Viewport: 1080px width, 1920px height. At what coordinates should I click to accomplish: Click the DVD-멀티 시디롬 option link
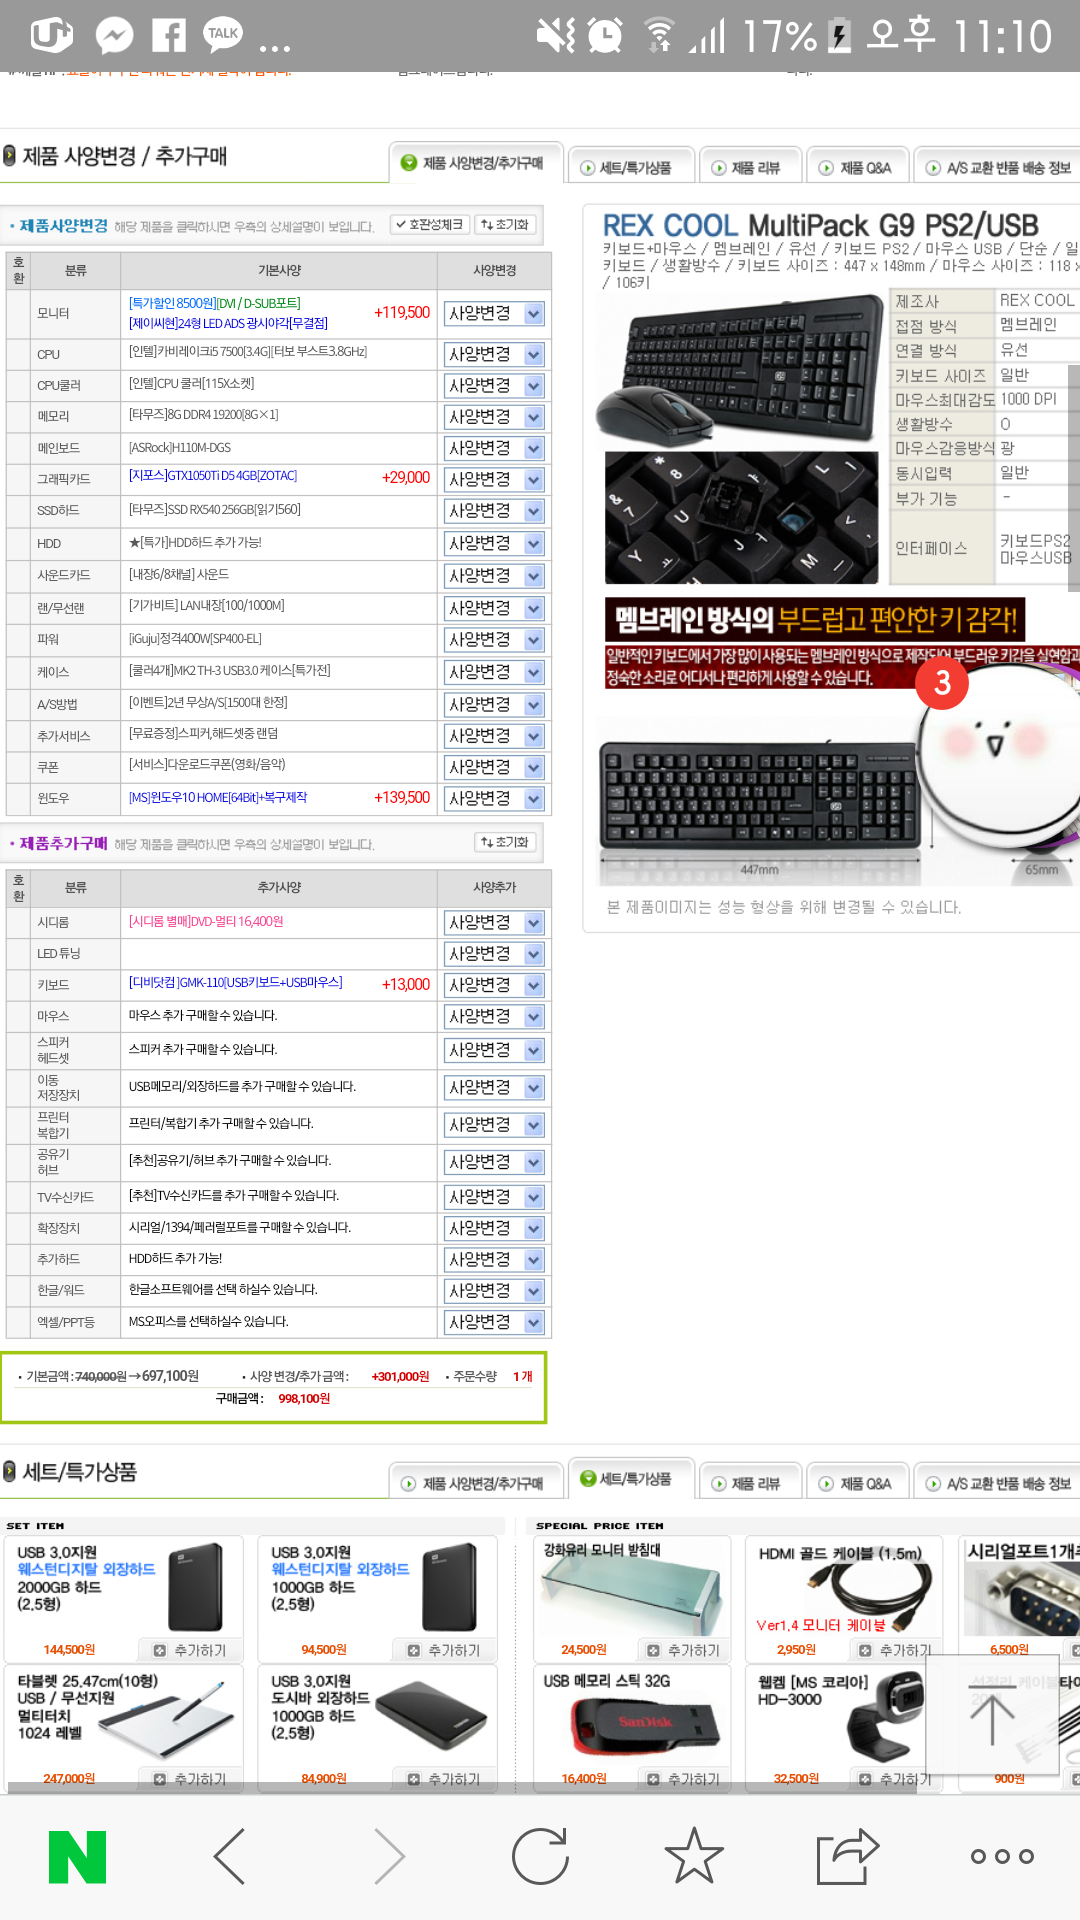click(x=206, y=921)
